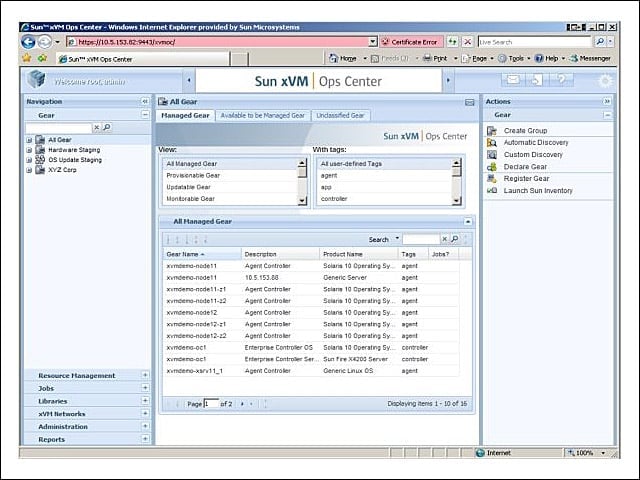
Task: Expand the Libraries navigation section
Action: [x=145, y=400]
